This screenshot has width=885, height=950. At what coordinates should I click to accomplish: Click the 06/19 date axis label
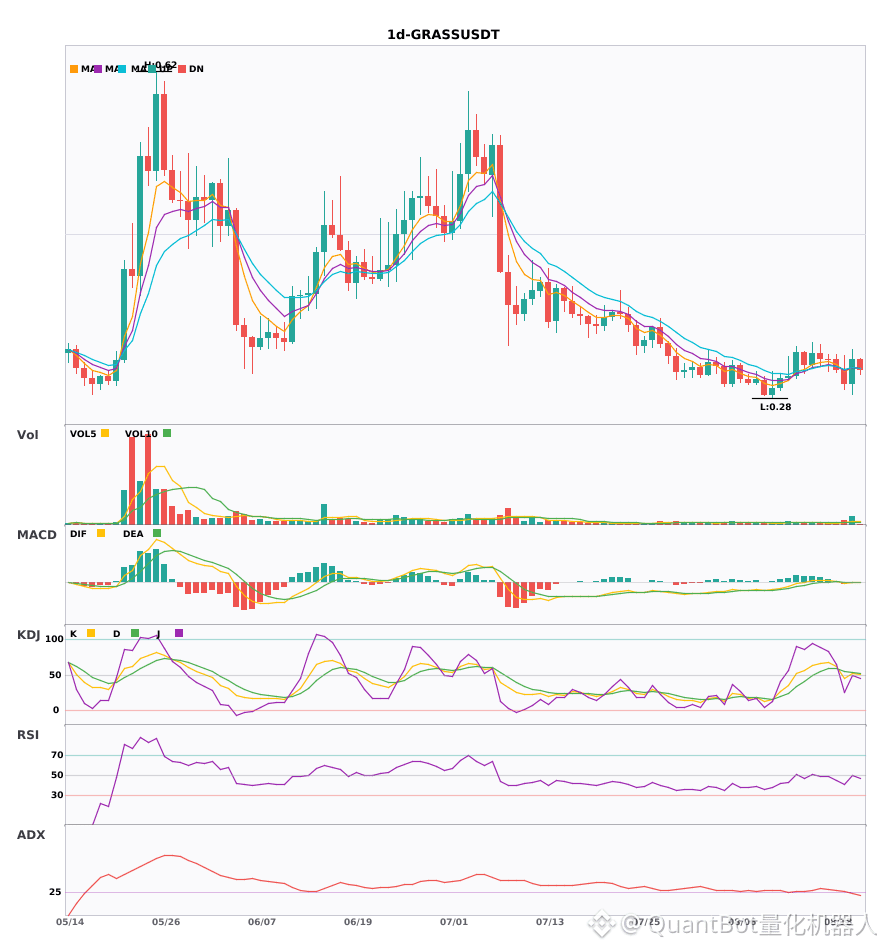click(358, 922)
